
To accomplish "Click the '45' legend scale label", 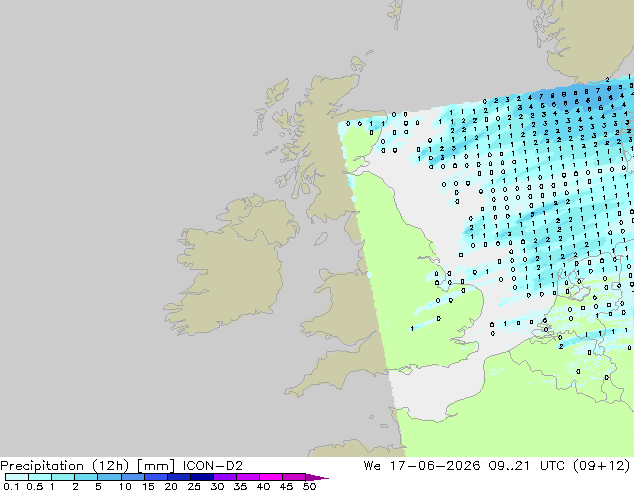I will [286, 486].
